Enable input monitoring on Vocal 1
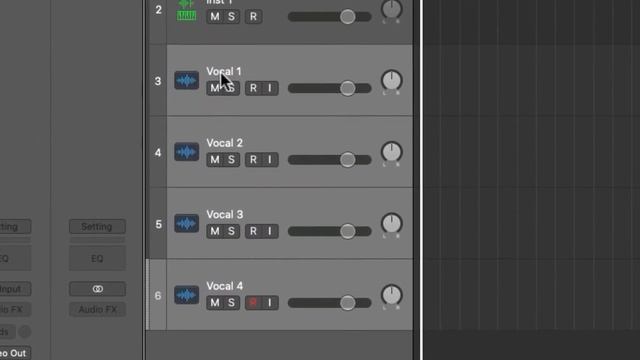This screenshot has width=640, height=360. [270, 88]
